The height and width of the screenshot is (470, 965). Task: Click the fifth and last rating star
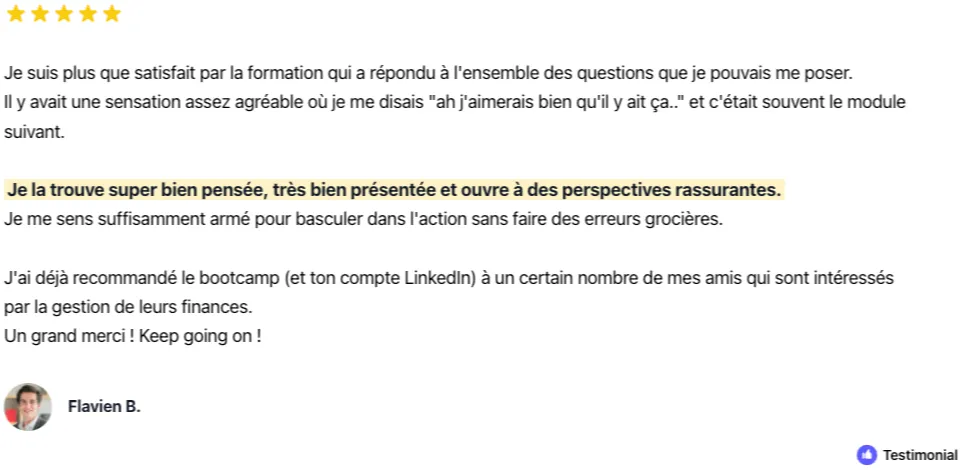[112, 14]
